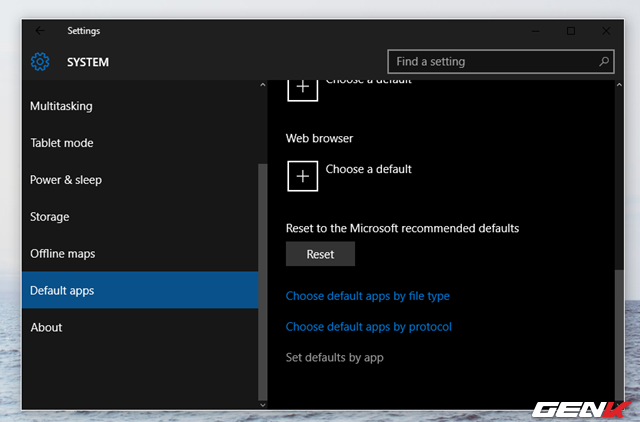Click the cut-off plus box above Web browser
This screenshot has height=422, width=640.
coord(302,90)
